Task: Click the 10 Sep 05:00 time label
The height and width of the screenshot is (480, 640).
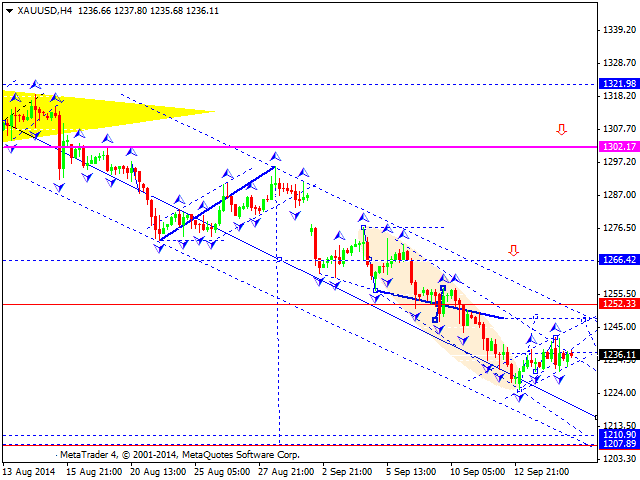Action: coord(478,472)
